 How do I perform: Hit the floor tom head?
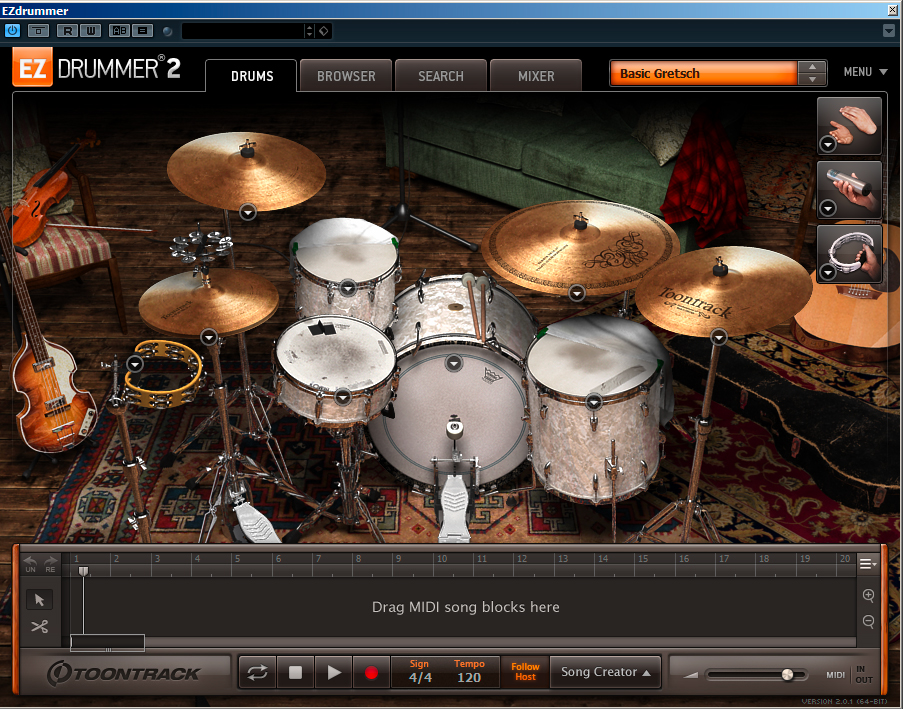(x=593, y=363)
